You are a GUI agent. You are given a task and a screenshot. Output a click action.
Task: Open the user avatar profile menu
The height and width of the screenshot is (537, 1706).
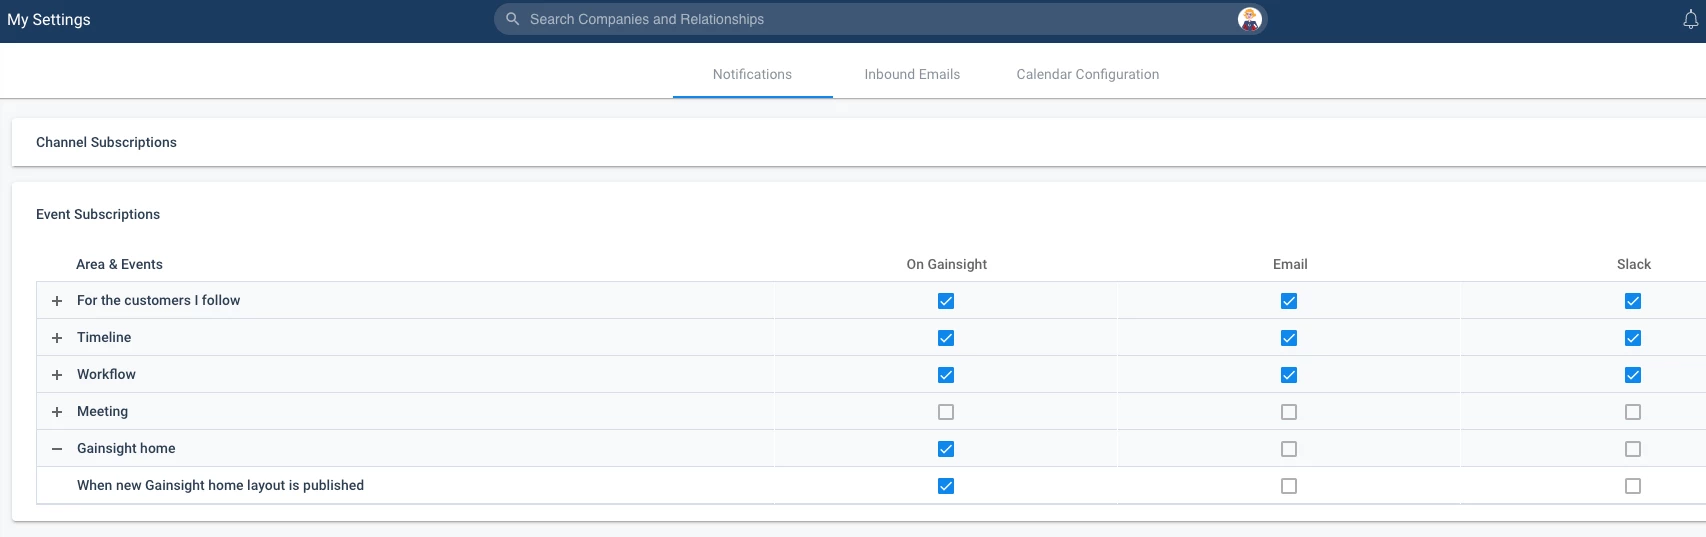1249,19
